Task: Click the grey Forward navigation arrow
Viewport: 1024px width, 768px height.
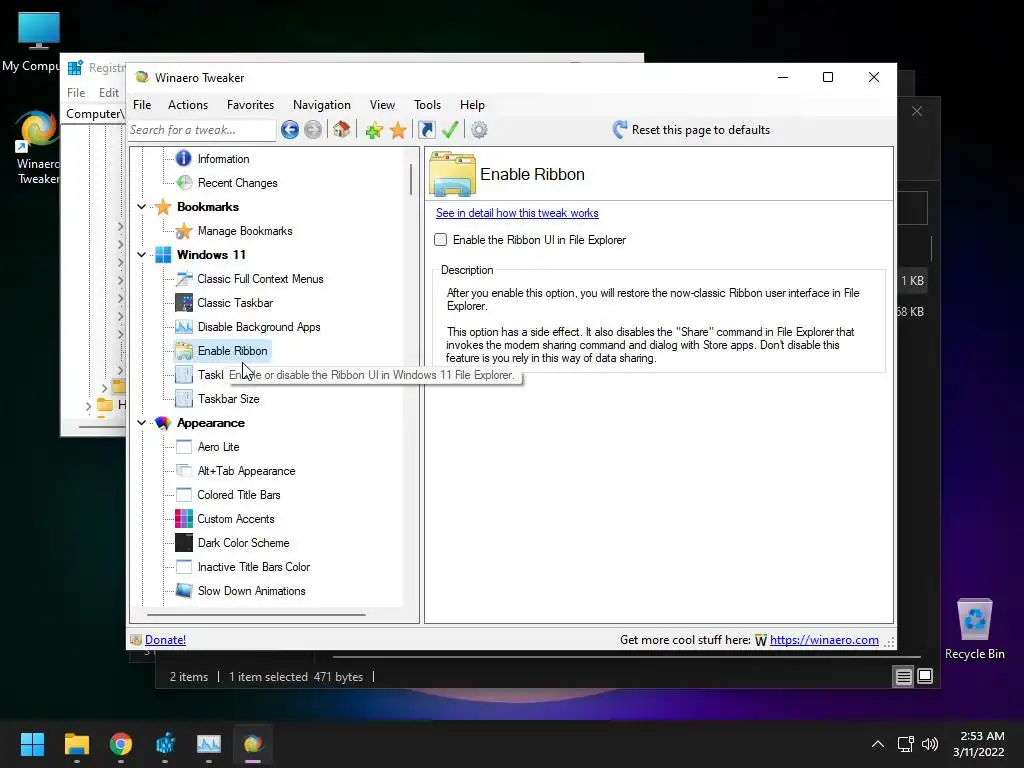Action: click(313, 129)
